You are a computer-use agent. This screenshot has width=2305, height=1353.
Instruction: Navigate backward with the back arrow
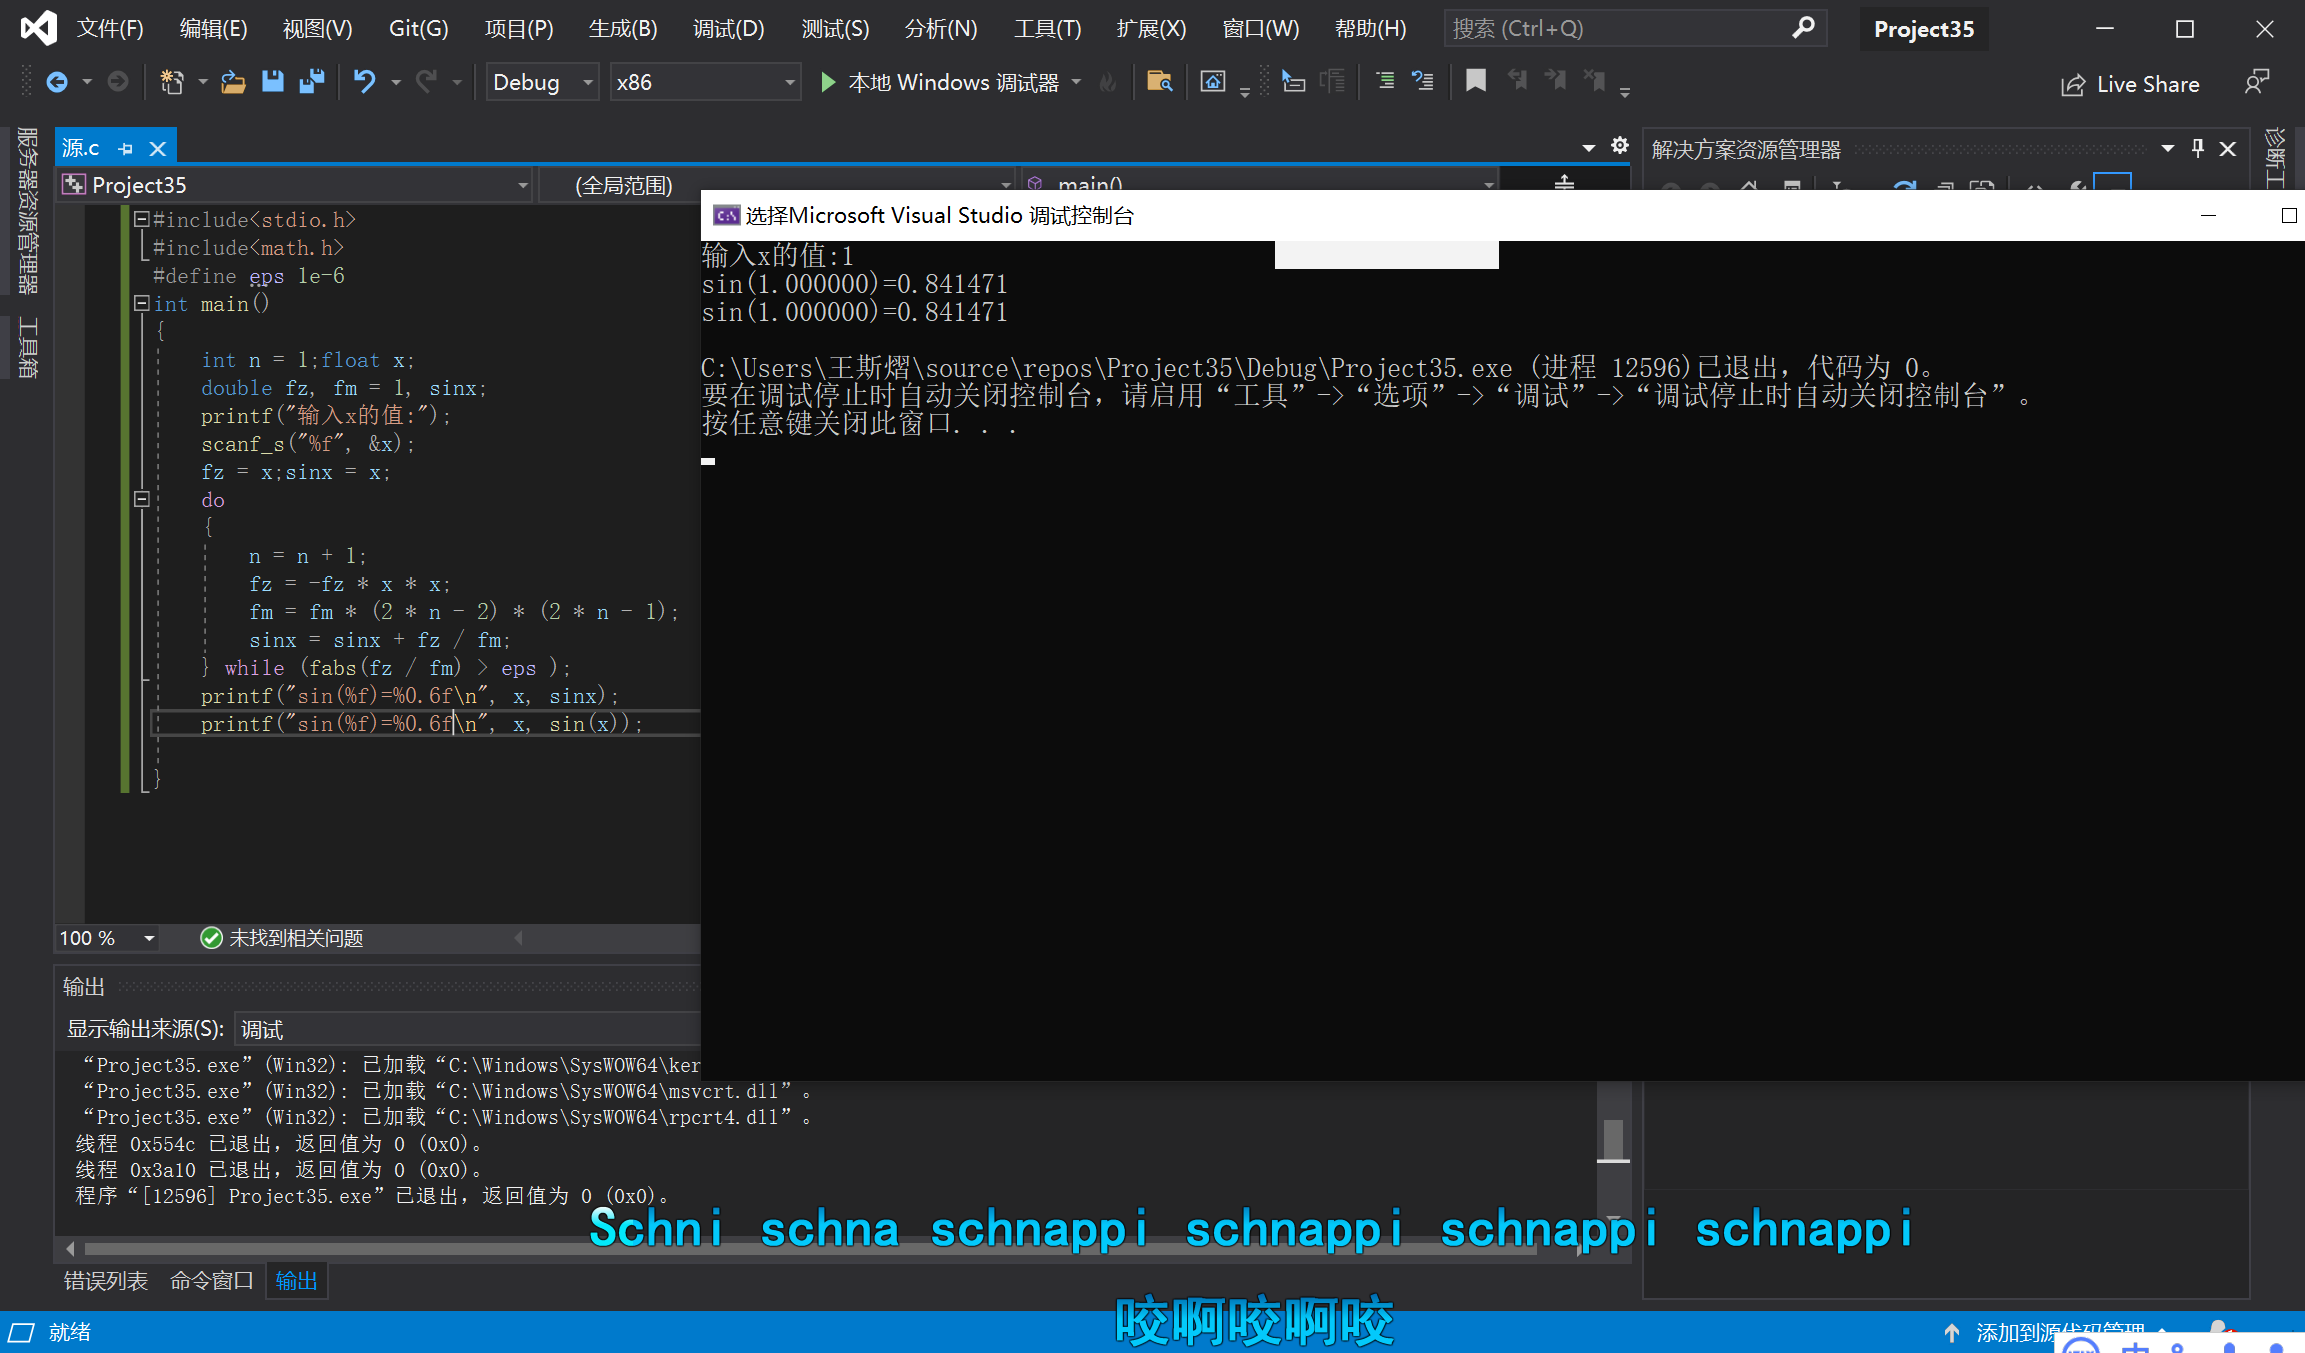(x=57, y=82)
